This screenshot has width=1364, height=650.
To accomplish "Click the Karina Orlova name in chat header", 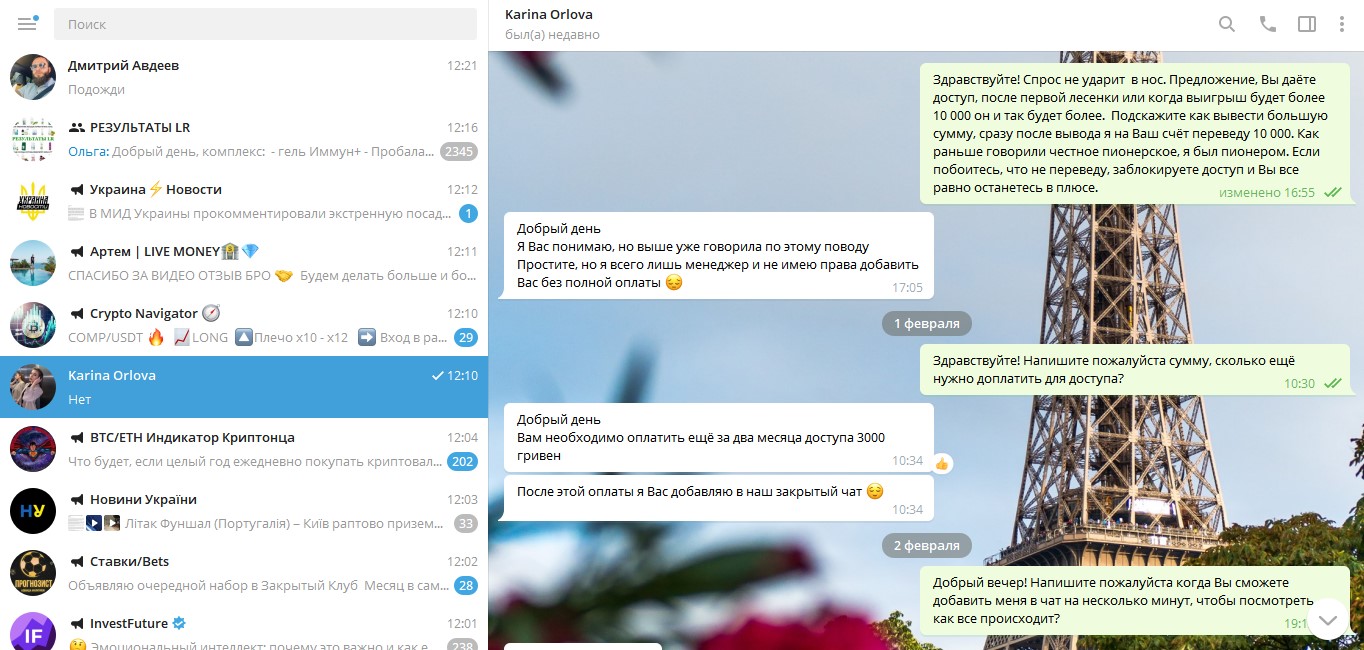I will click(x=548, y=14).
